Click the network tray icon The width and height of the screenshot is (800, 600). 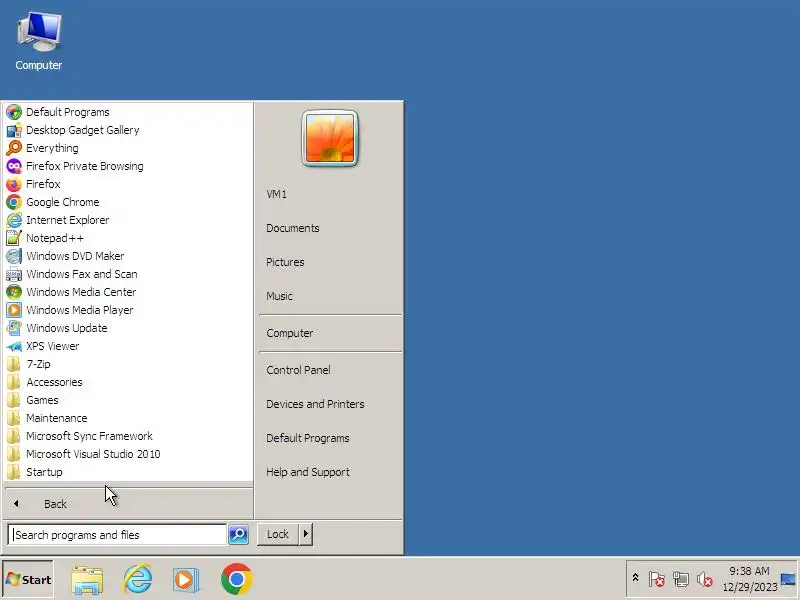(681, 579)
